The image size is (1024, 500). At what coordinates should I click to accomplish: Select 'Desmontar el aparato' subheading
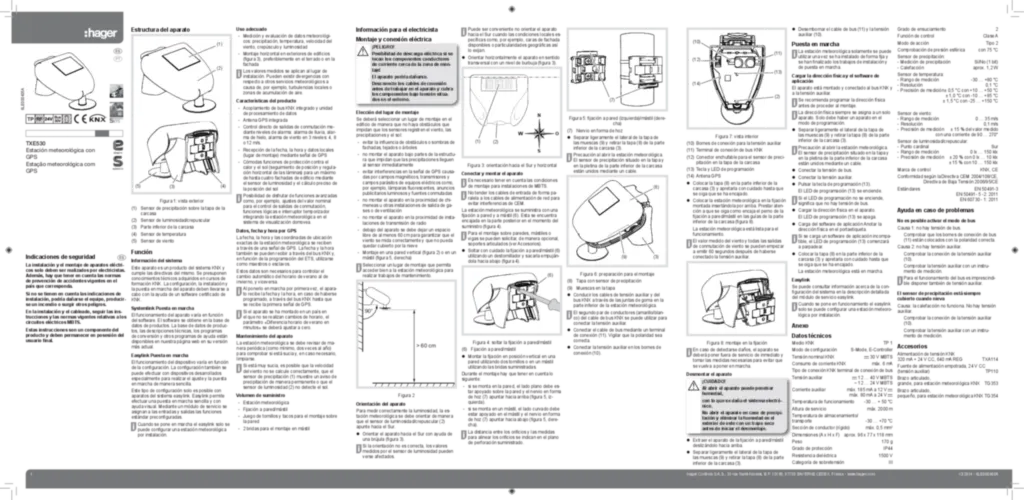[708, 374]
